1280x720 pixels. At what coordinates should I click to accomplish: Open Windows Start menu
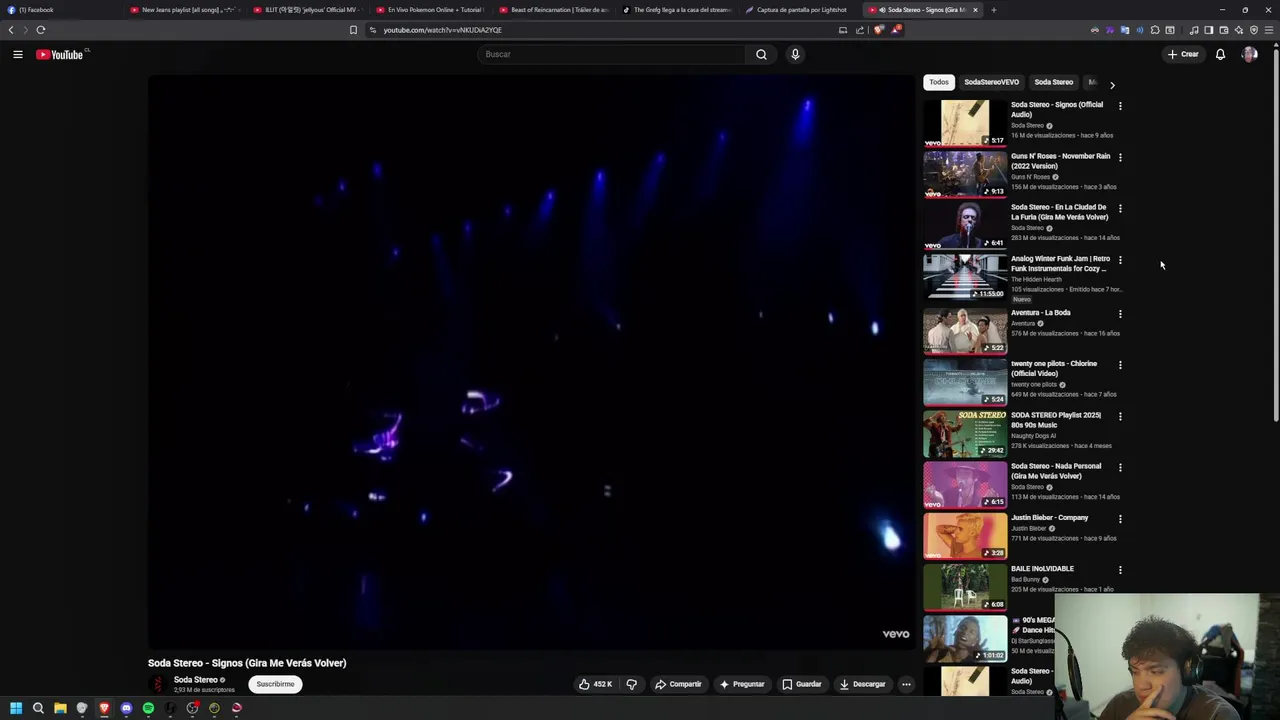click(16, 708)
